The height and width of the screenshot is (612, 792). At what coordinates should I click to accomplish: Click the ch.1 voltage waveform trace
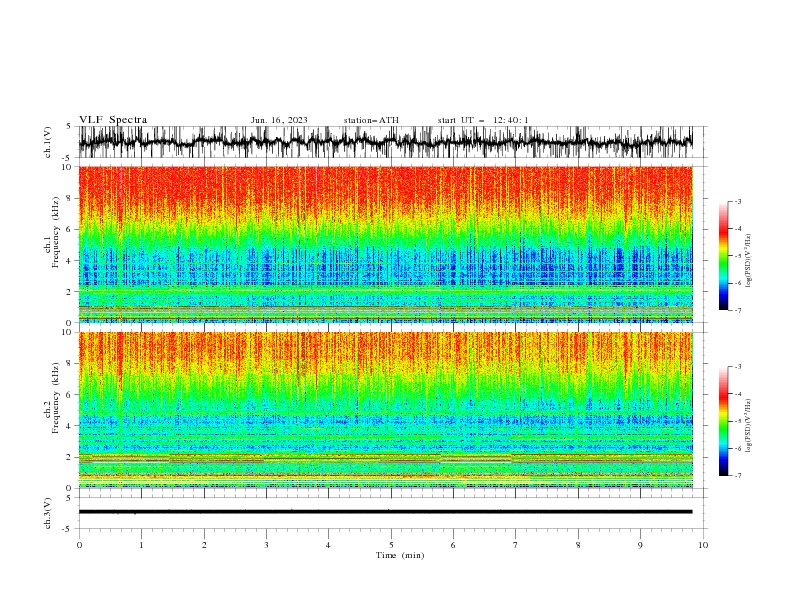click(x=386, y=142)
